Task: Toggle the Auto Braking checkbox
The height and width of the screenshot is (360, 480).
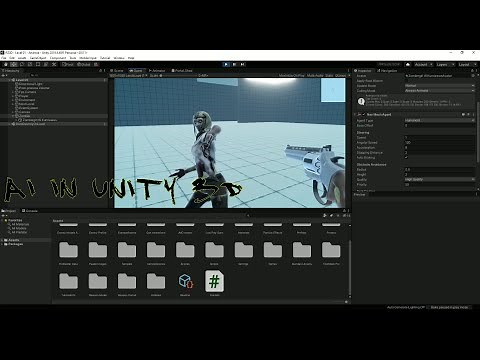Action: tap(406, 157)
